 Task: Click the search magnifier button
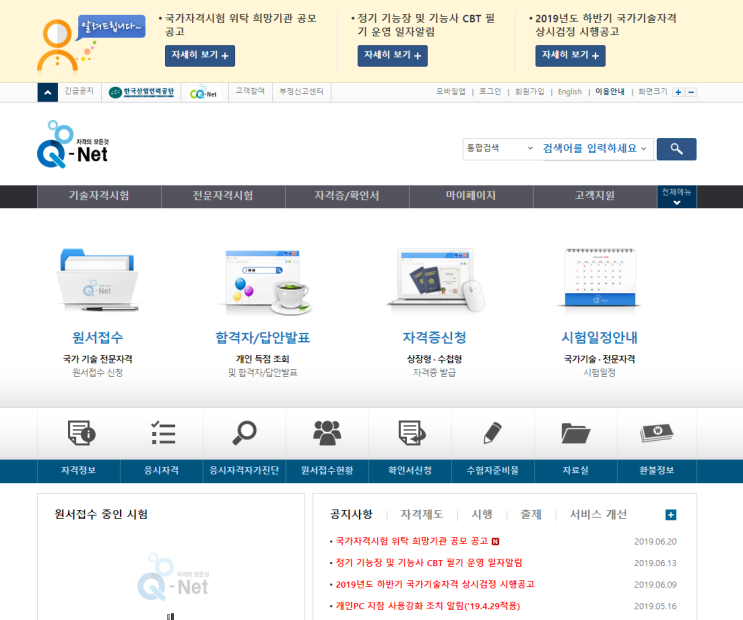pos(676,149)
